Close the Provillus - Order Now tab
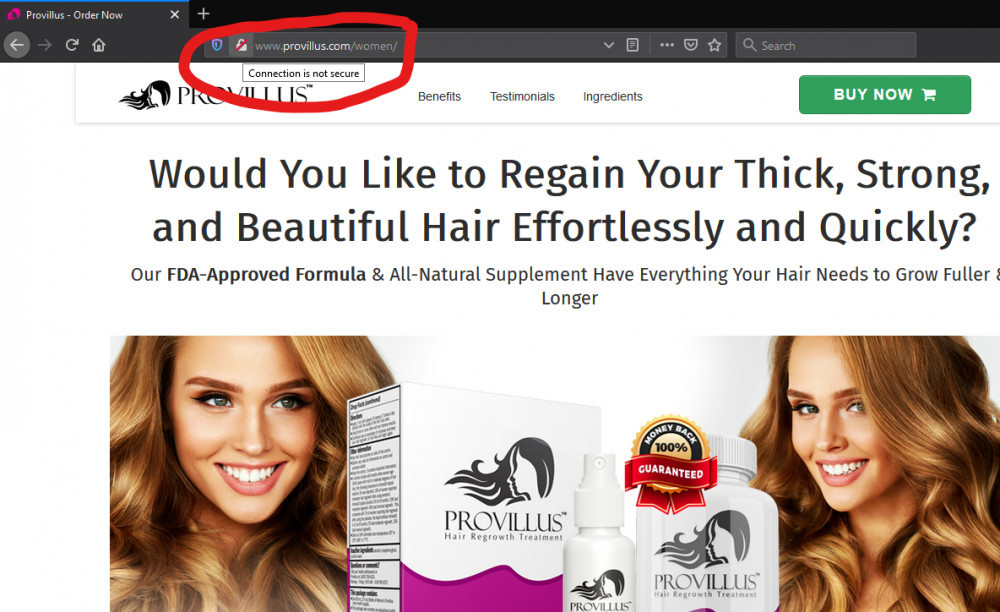The height and width of the screenshot is (612, 1000). click(x=175, y=15)
